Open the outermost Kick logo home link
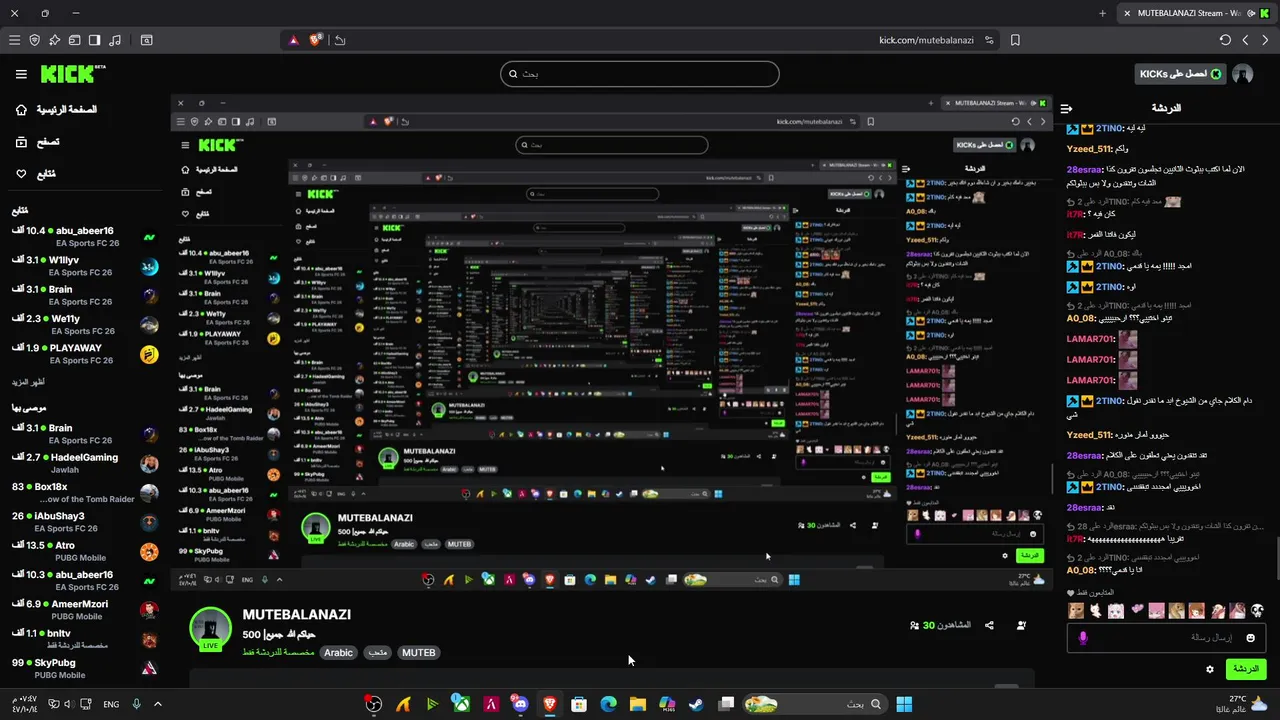The height and width of the screenshot is (720, 1280). pyautogui.click(x=72, y=74)
